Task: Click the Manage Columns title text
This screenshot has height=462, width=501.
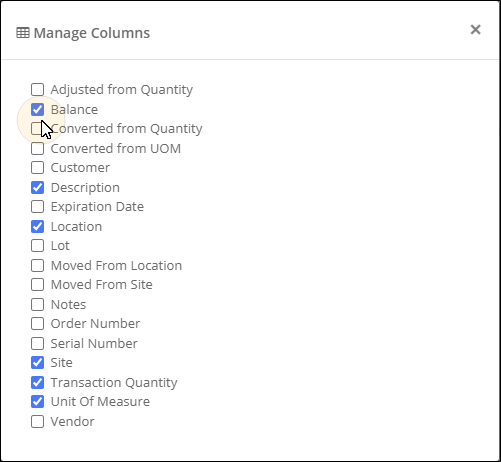Action: point(92,33)
